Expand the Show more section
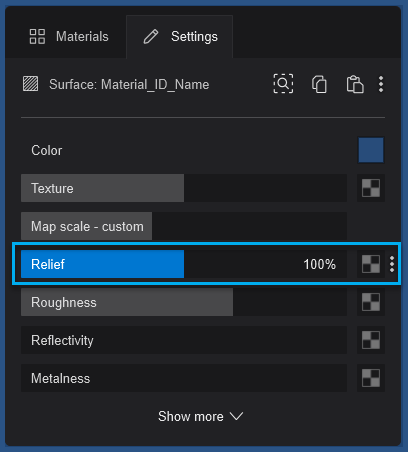408x452 pixels. pyautogui.click(x=201, y=416)
